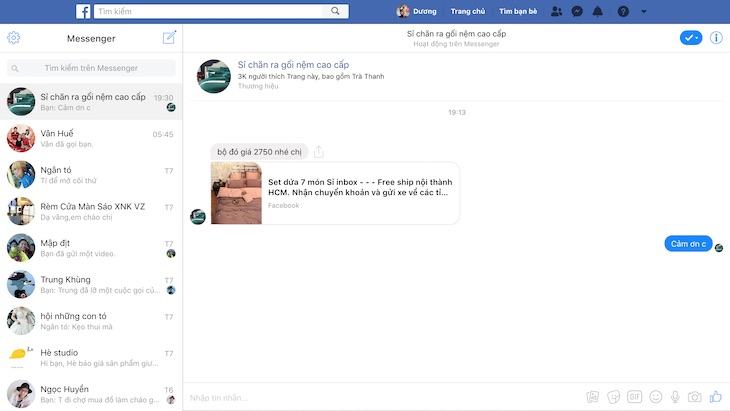Open the GIF picker
The height and width of the screenshot is (411, 730).
(635, 397)
